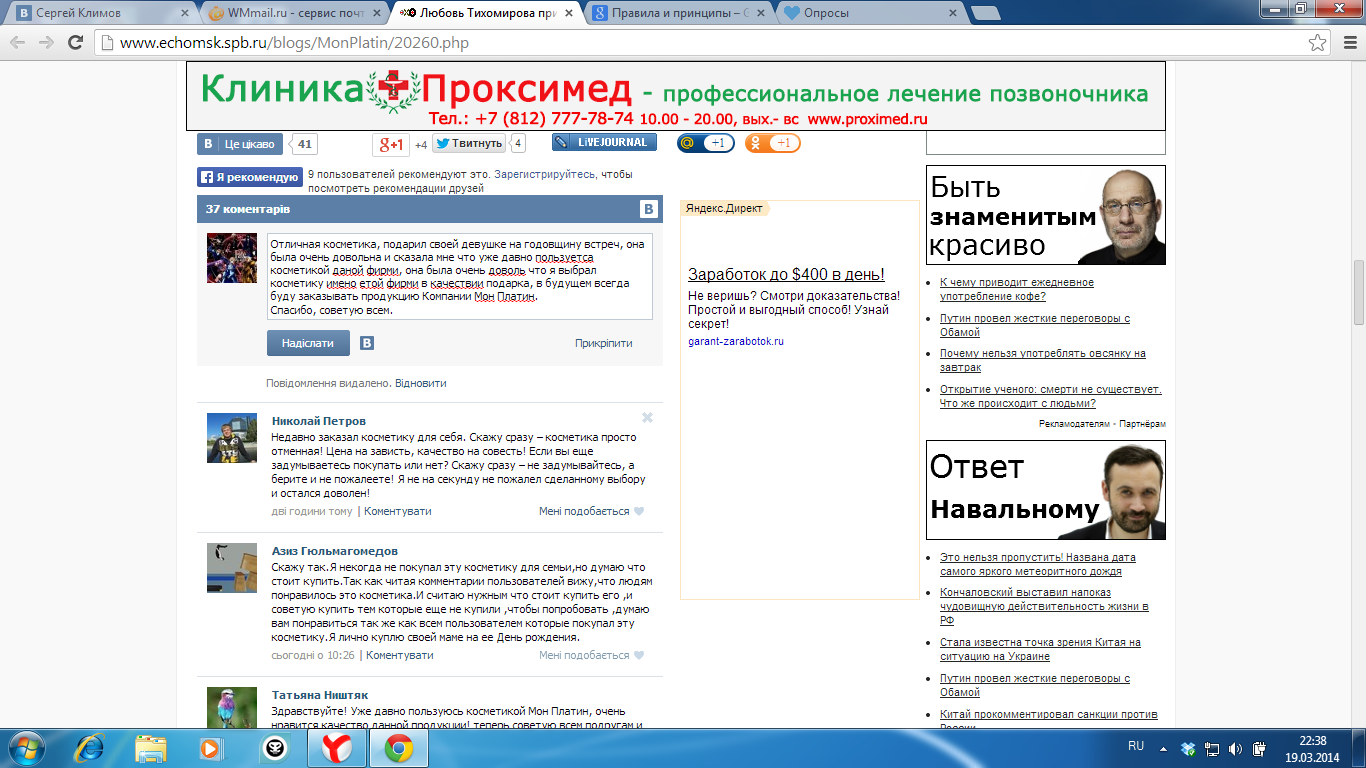
Task: Click Проксимед clinic banner ad
Action: 676,96
